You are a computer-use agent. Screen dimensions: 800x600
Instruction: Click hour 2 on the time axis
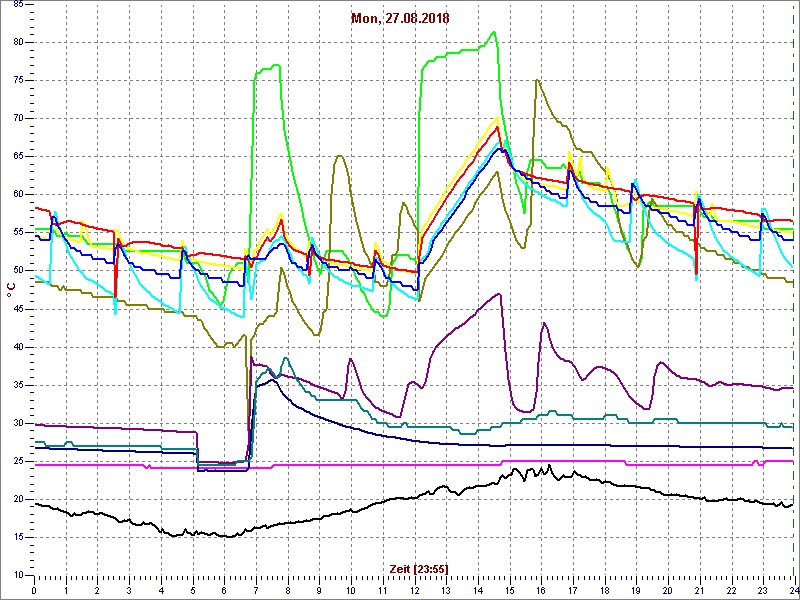click(97, 590)
